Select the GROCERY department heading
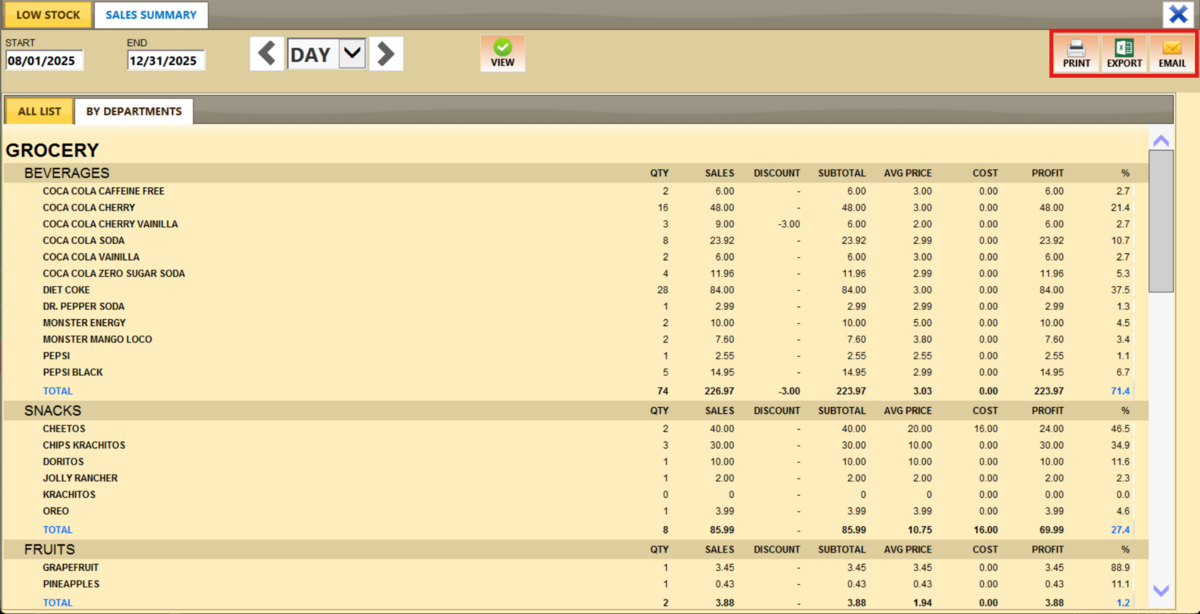Screen dimensions: 1200x614 coord(52,151)
